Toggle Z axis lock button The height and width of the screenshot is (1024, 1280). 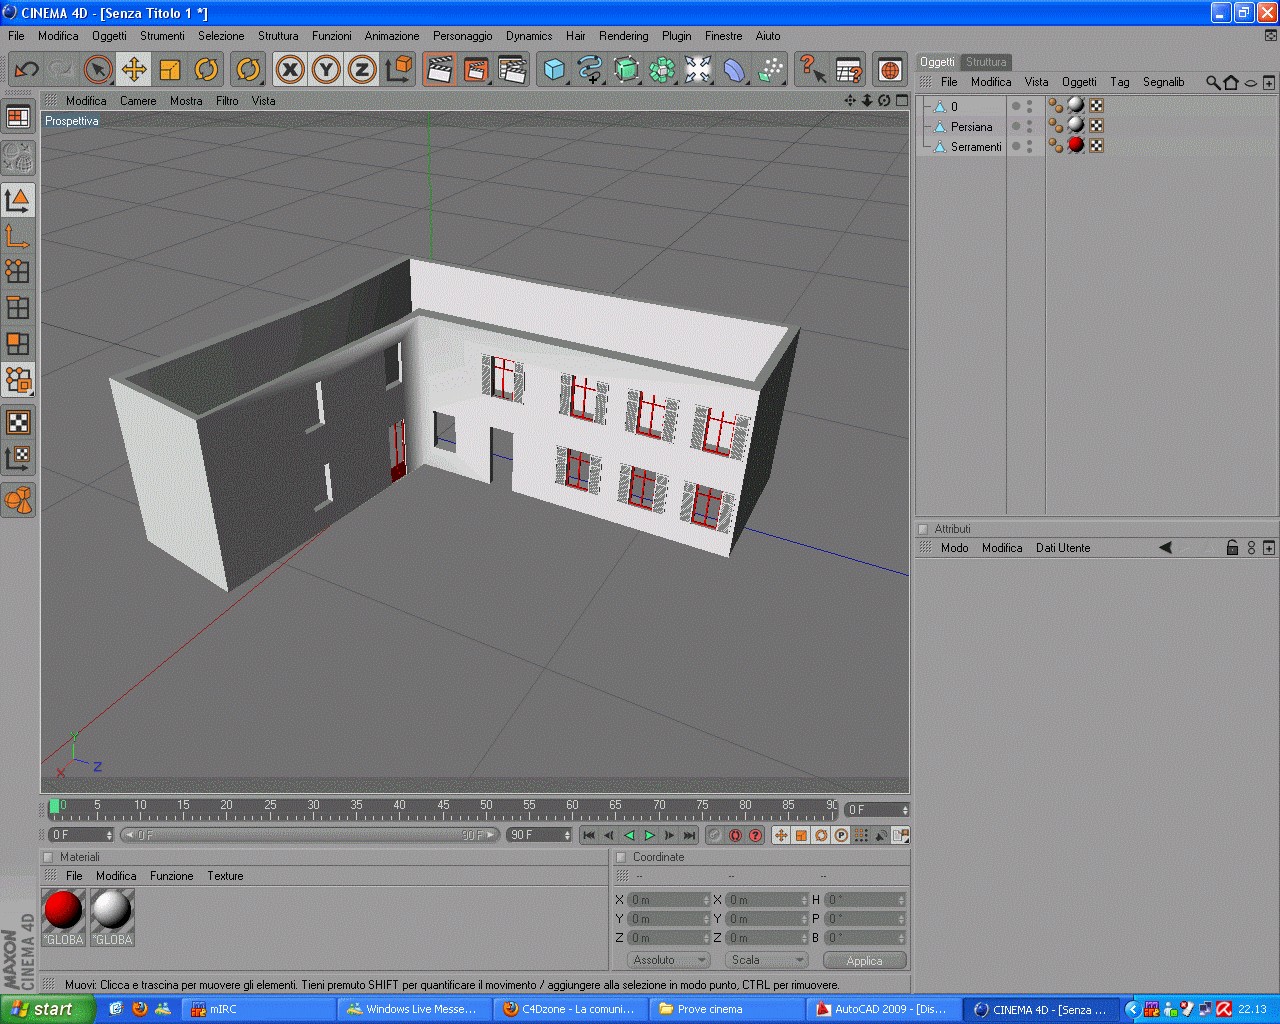(x=362, y=69)
